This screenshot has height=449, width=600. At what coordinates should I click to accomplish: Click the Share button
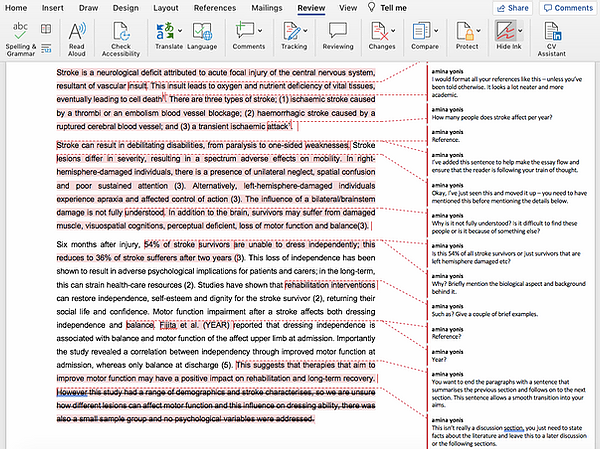coord(513,8)
